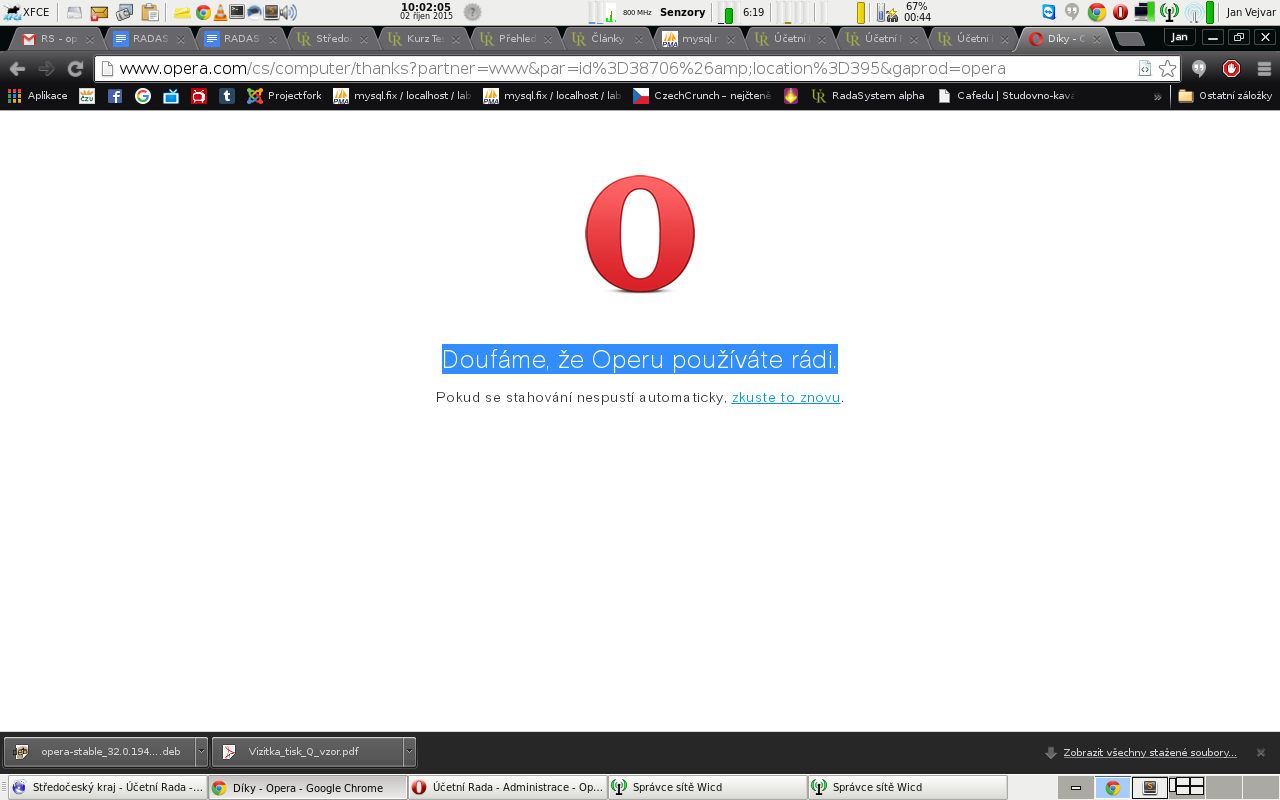Open 'Ostatní záložky' bookmarks folder

click(x=1225, y=96)
